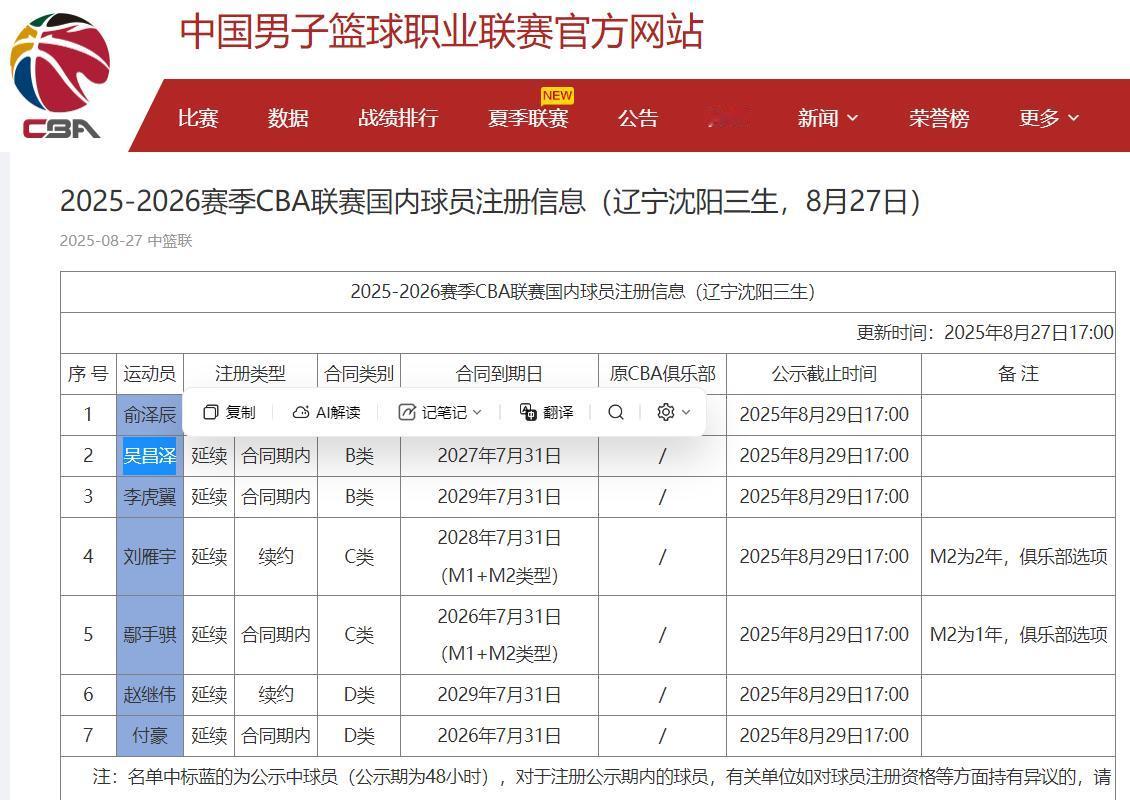Open the 数据 navigation tab

click(x=288, y=117)
